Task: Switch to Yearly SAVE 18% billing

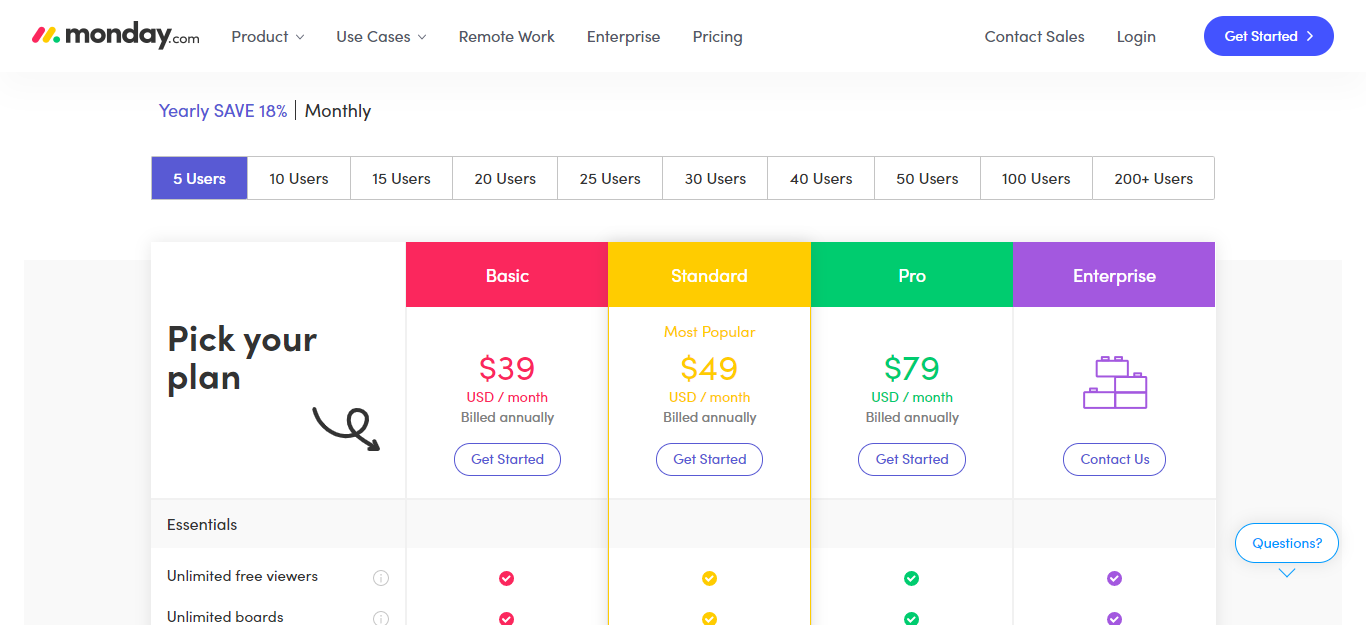Action: pos(223,111)
